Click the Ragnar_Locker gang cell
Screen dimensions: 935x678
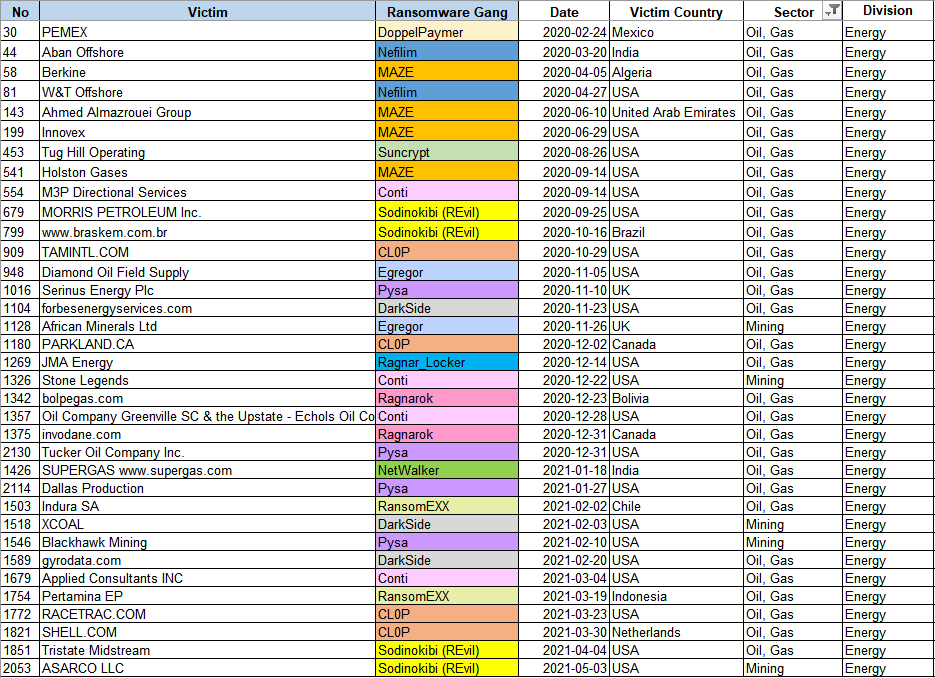[447, 362]
